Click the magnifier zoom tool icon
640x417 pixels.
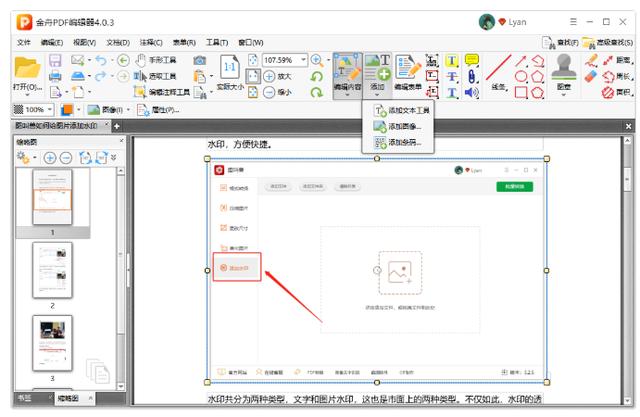pos(317,60)
